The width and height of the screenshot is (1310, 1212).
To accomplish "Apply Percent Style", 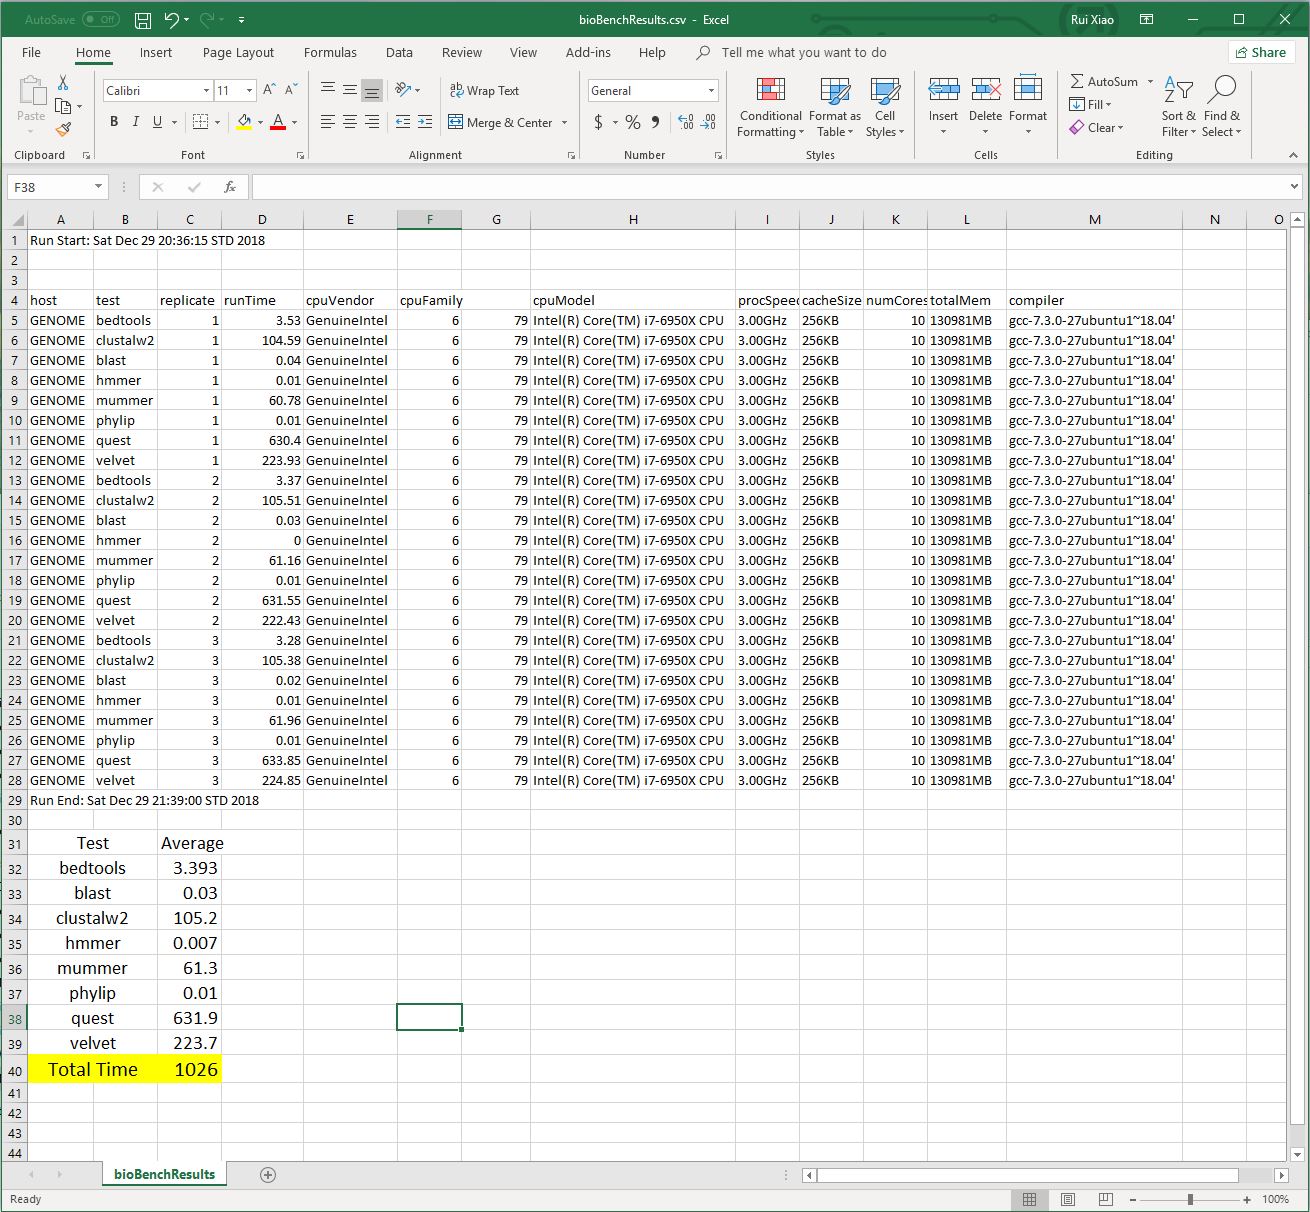I will pyautogui.click(x=633, y=121).
